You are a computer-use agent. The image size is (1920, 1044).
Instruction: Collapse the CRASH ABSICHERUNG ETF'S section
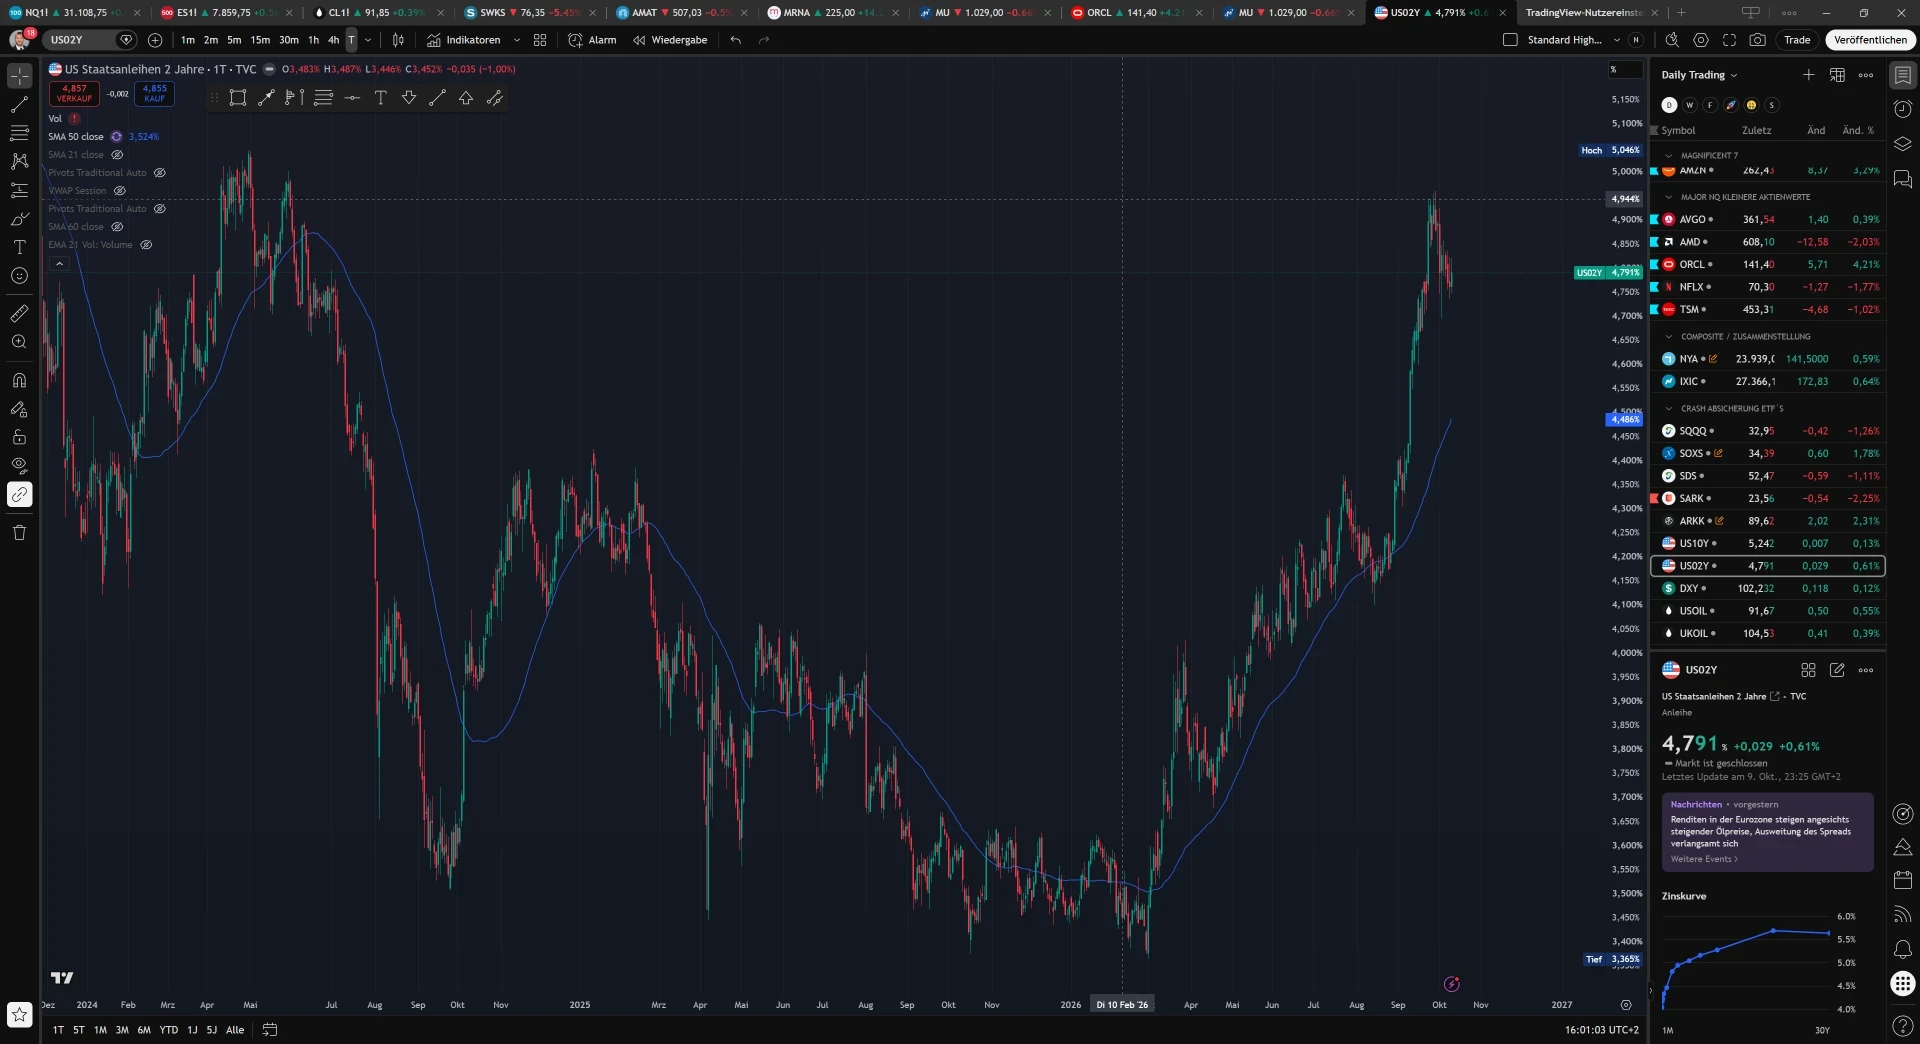[1668, 409]
